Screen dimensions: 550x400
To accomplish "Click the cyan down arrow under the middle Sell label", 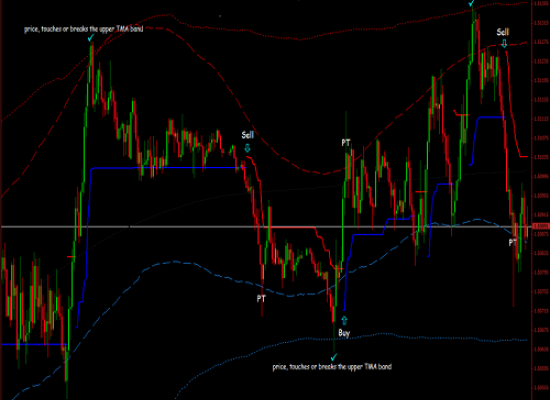I will coord(247,148).
